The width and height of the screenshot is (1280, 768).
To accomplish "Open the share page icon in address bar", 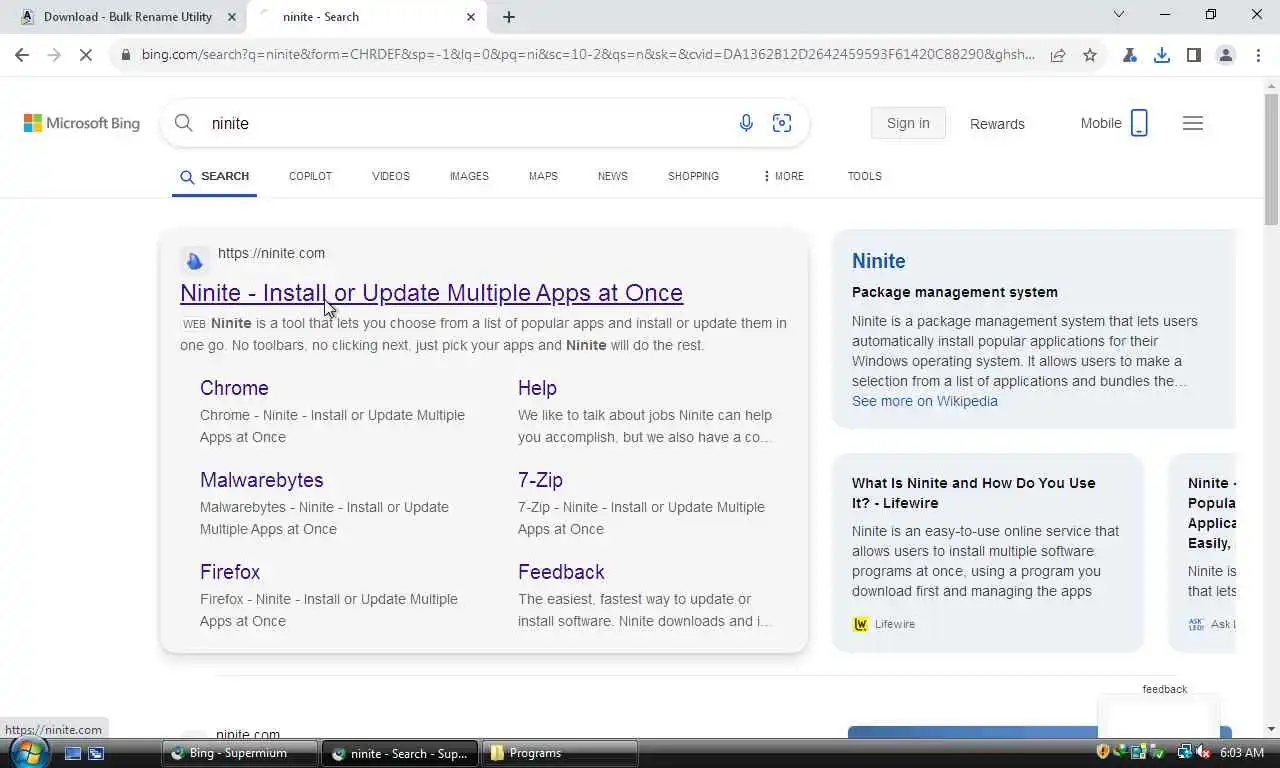I will pyautogui.click(x=1058, y=55).
